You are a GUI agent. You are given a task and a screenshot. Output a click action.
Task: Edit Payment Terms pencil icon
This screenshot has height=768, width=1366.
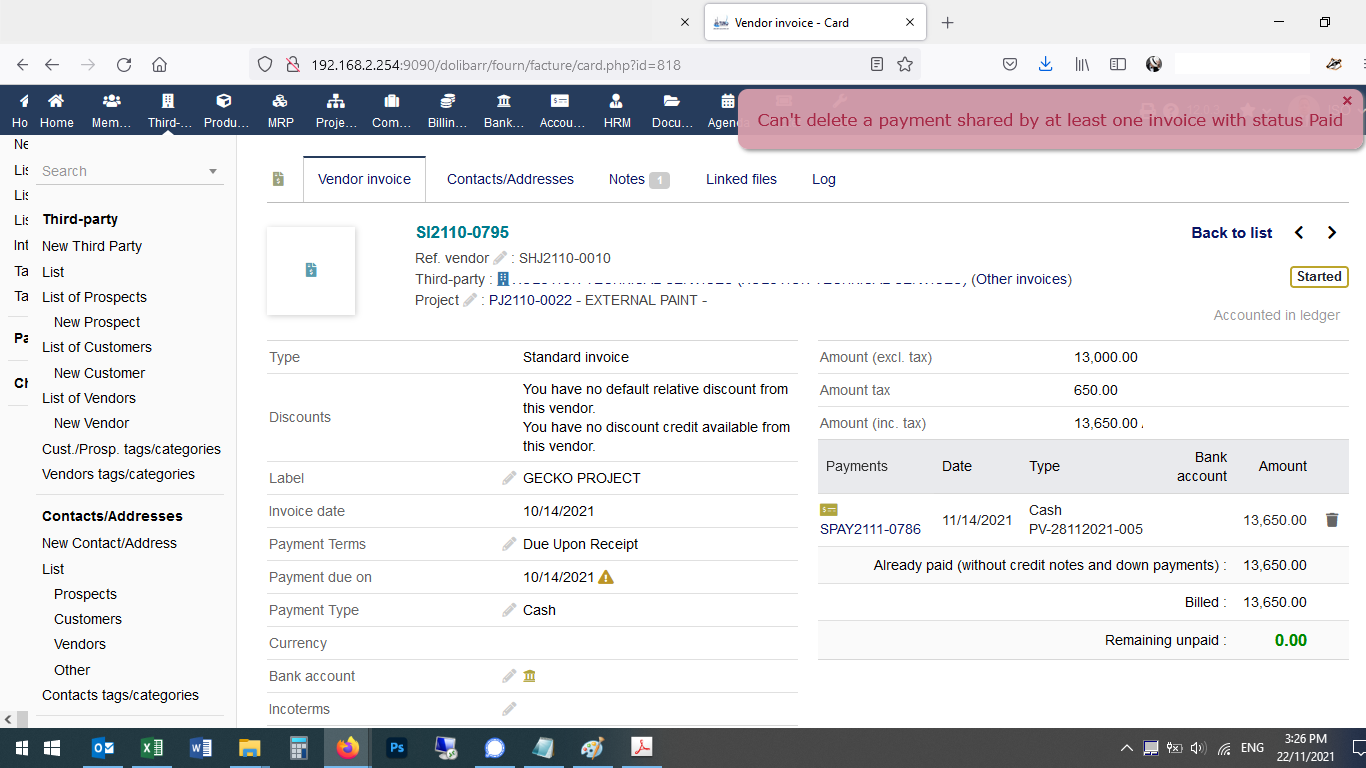click(x=509, y=544)
